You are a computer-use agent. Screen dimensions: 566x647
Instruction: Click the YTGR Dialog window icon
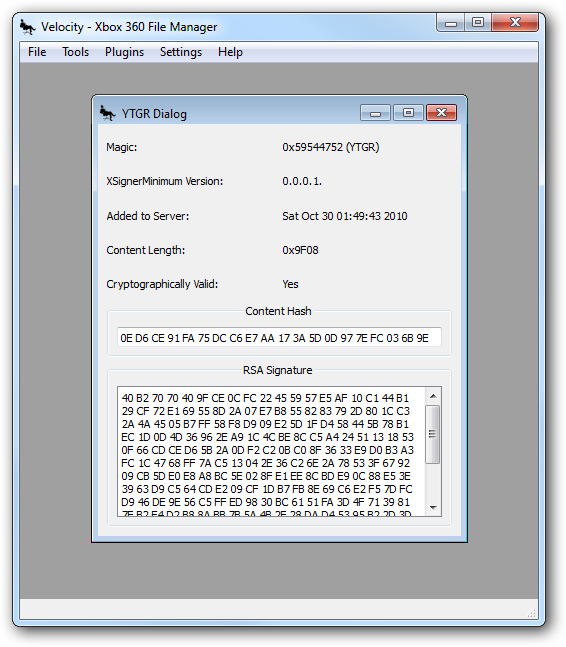[107, 113]
